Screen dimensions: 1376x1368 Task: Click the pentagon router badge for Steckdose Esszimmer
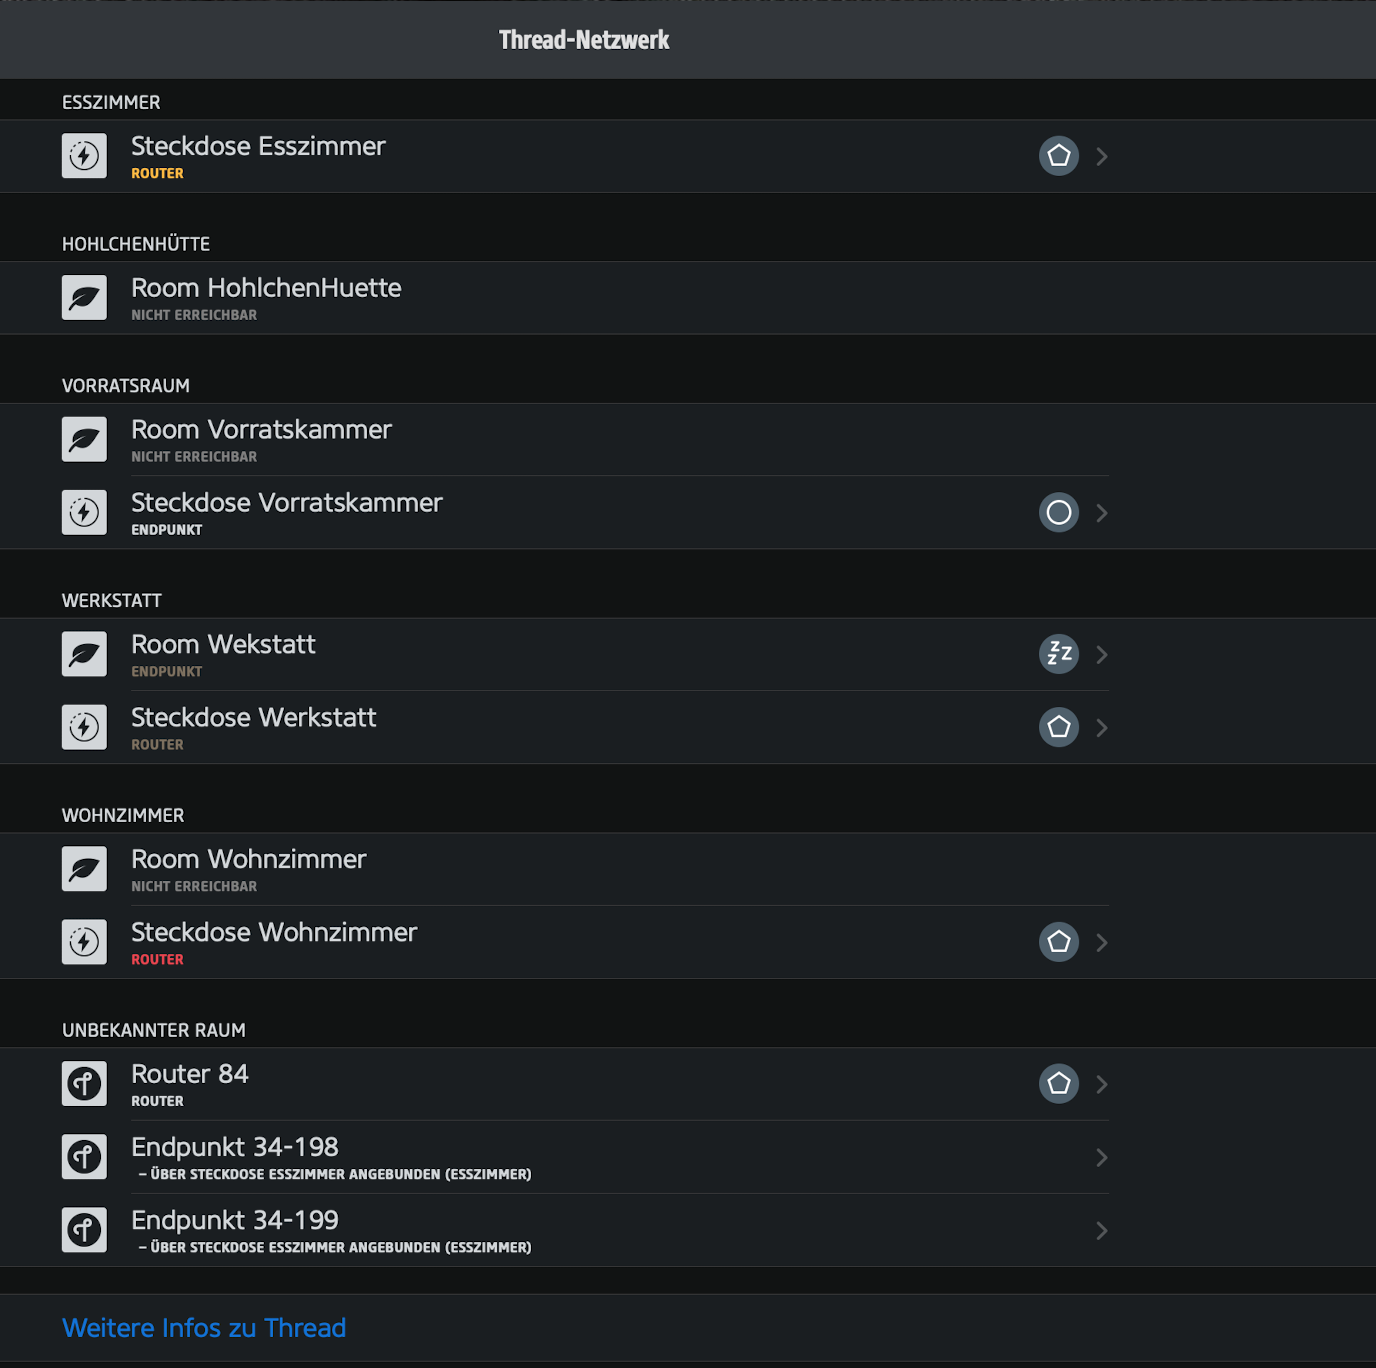1058,156
